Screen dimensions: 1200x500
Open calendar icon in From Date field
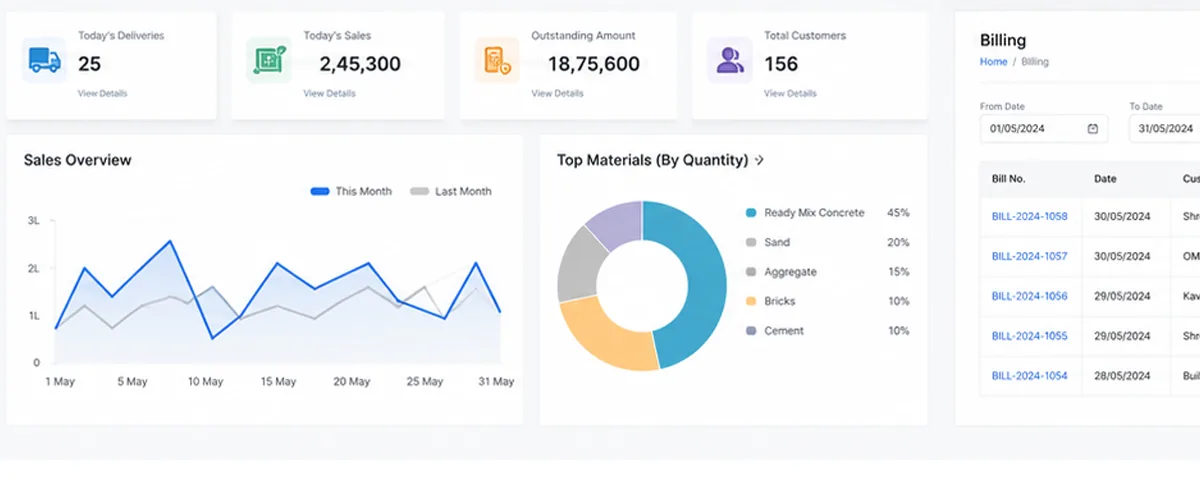(x=1093, y=129)
